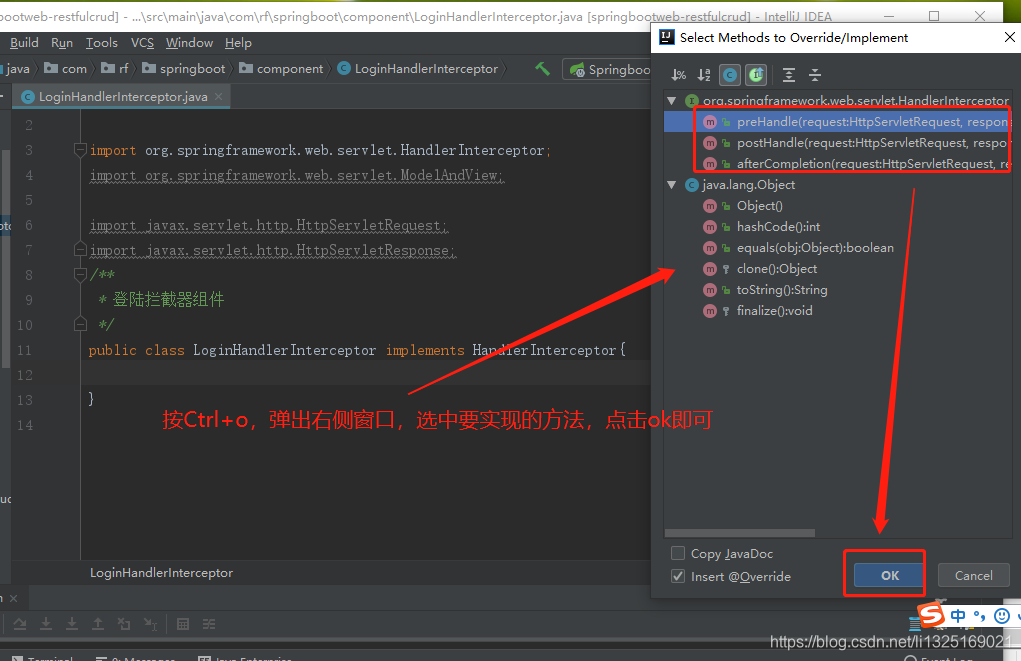
Task: Select the postHandle method row
Action: point(837,143)
